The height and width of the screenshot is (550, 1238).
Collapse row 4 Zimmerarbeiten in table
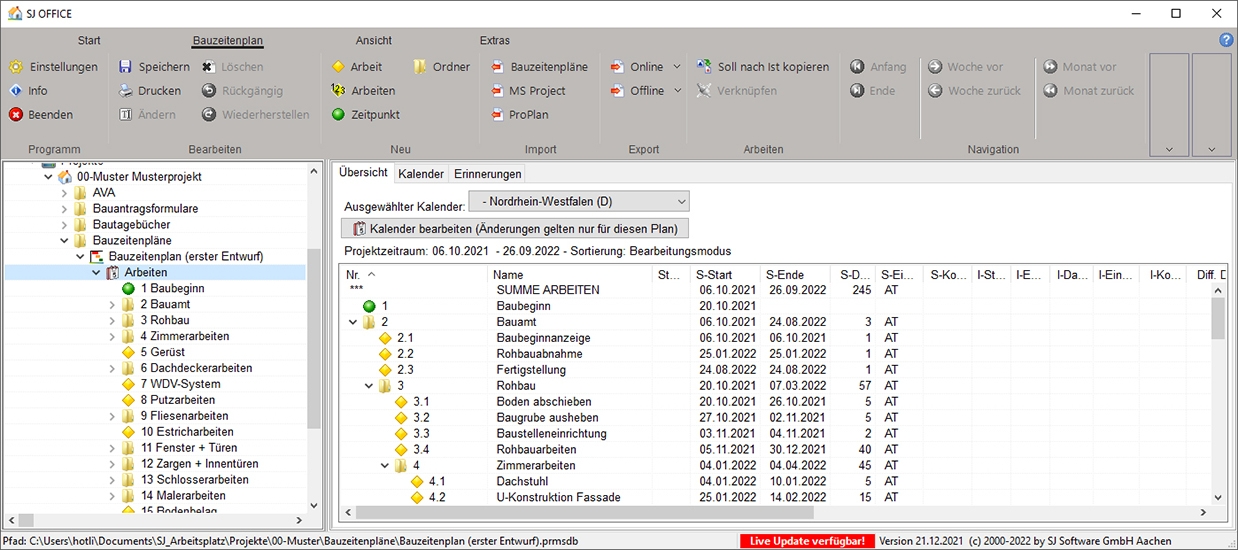point(385,465)
